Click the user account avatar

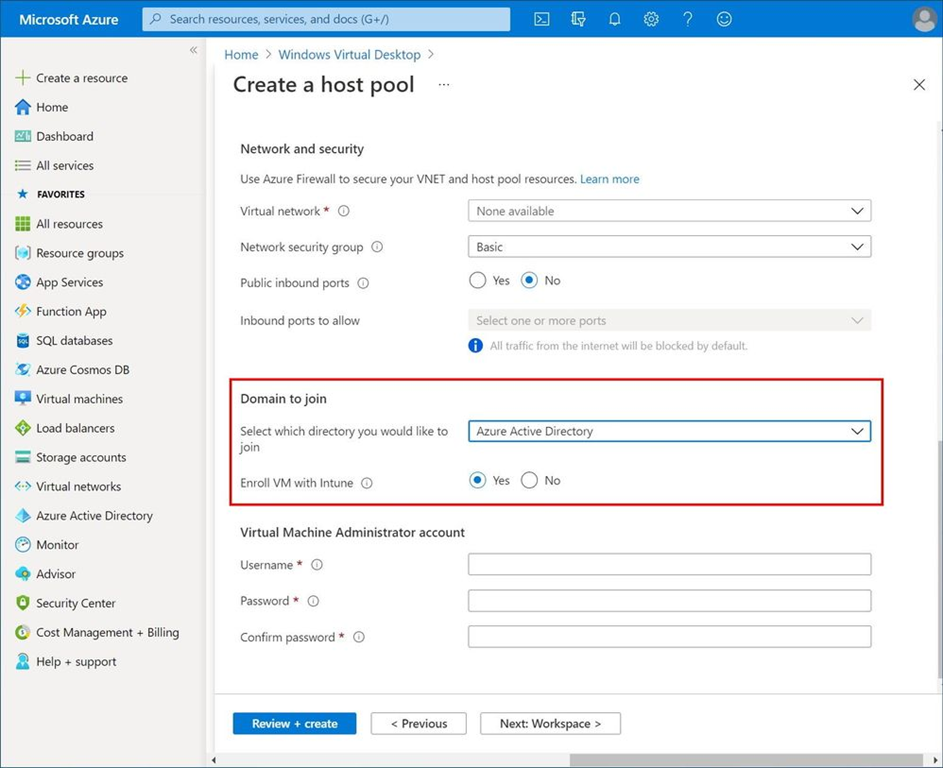click(x=924, y=19)
